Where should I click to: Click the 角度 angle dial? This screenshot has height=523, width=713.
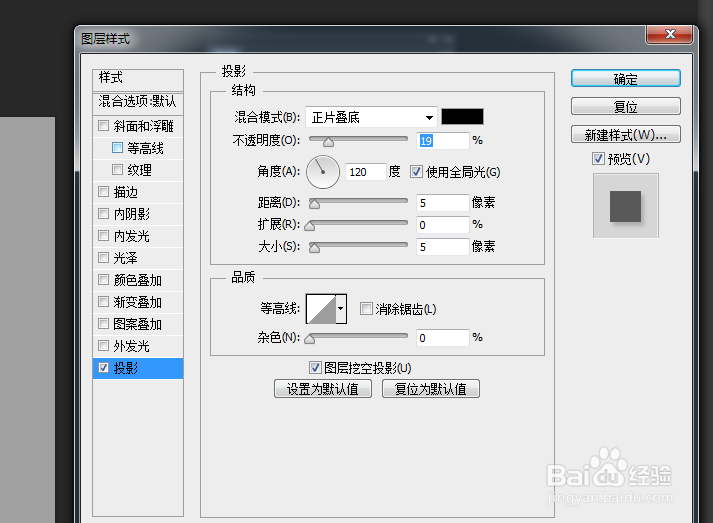[x=323, y=172]
